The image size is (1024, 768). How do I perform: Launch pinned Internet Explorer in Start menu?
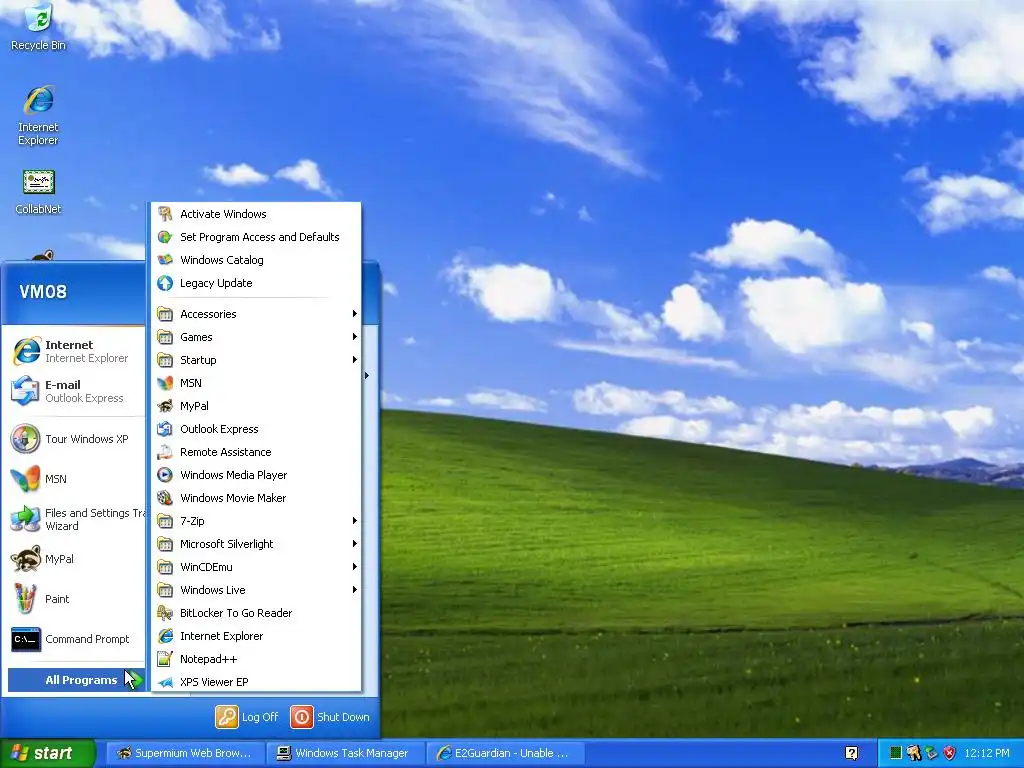76,351
